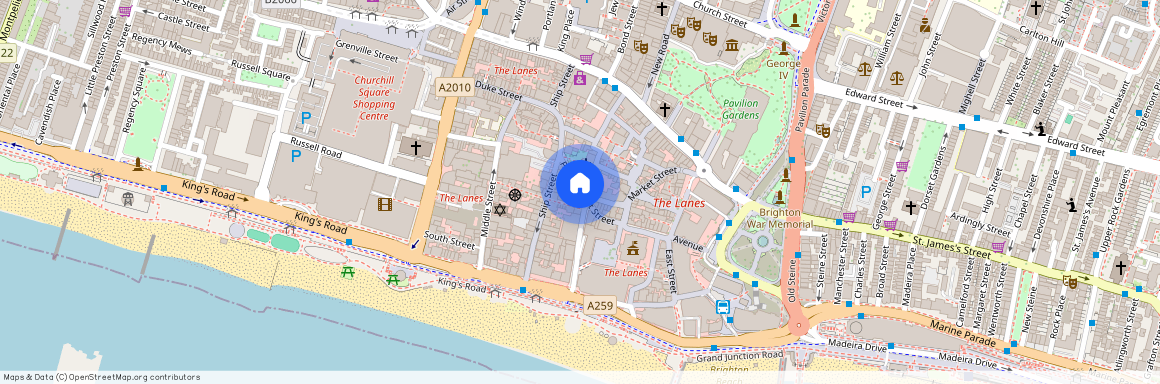Click the church cross next to Pavilion Gardens
Screen dimensions: 1160x384
pos(664,110)
